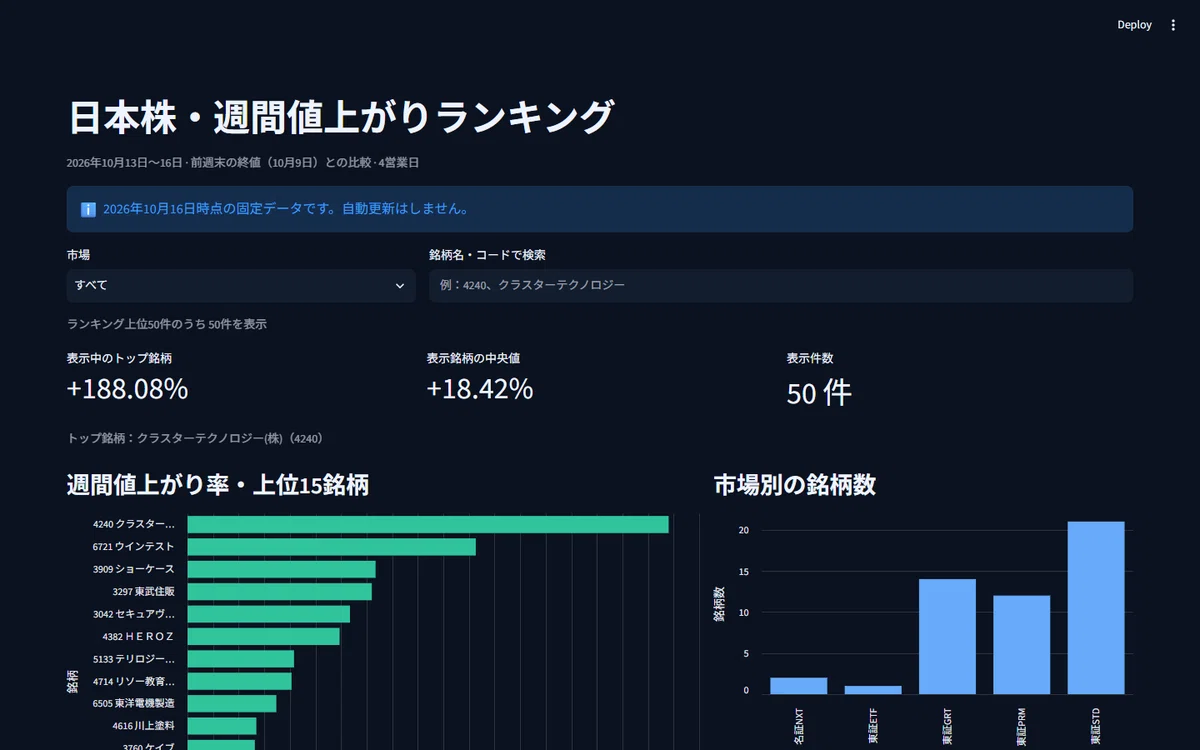Click the 表示銘柄の中央値 metric label

473,358
